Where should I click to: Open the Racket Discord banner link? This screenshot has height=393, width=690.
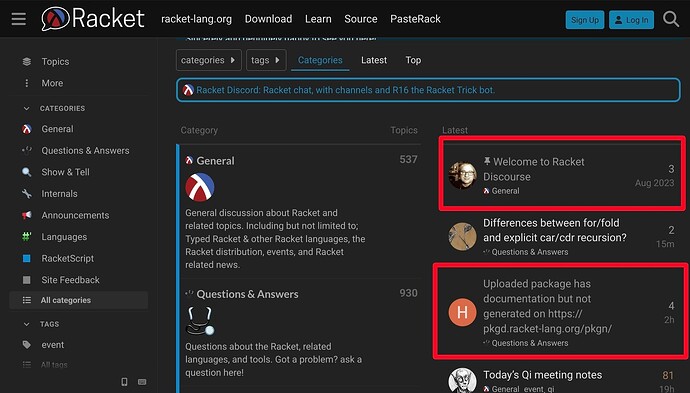click(x=345, y=90)
